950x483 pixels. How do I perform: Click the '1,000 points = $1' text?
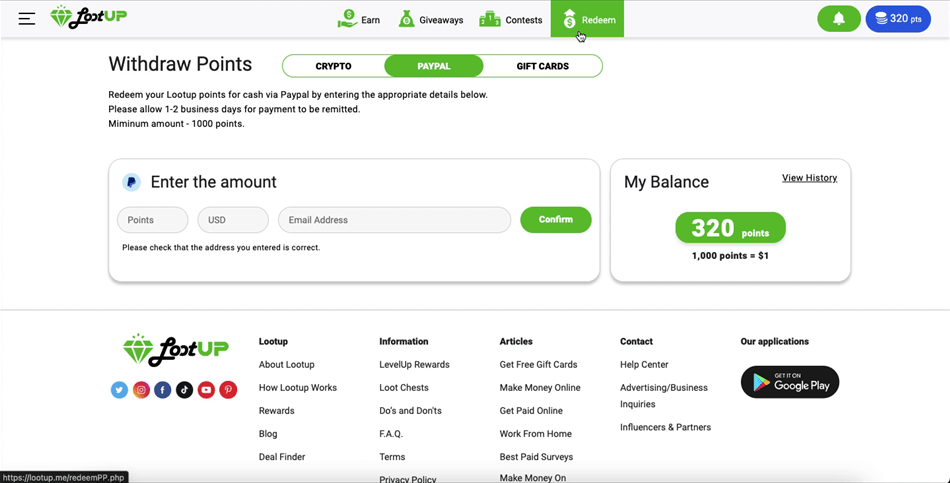[x=730, y=256]
